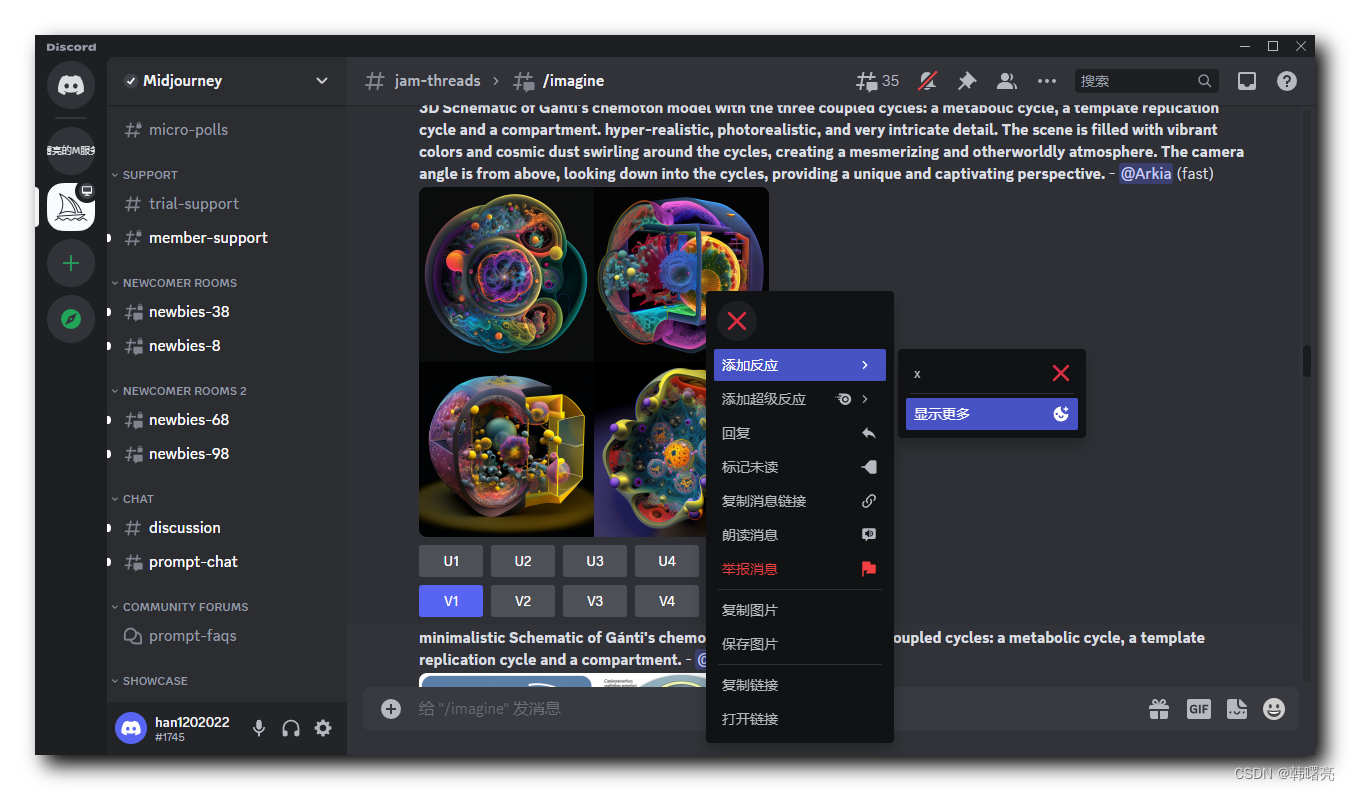Open the newbies-38 channel
The width and height of the screenshot is (1350, 790).
227,312
